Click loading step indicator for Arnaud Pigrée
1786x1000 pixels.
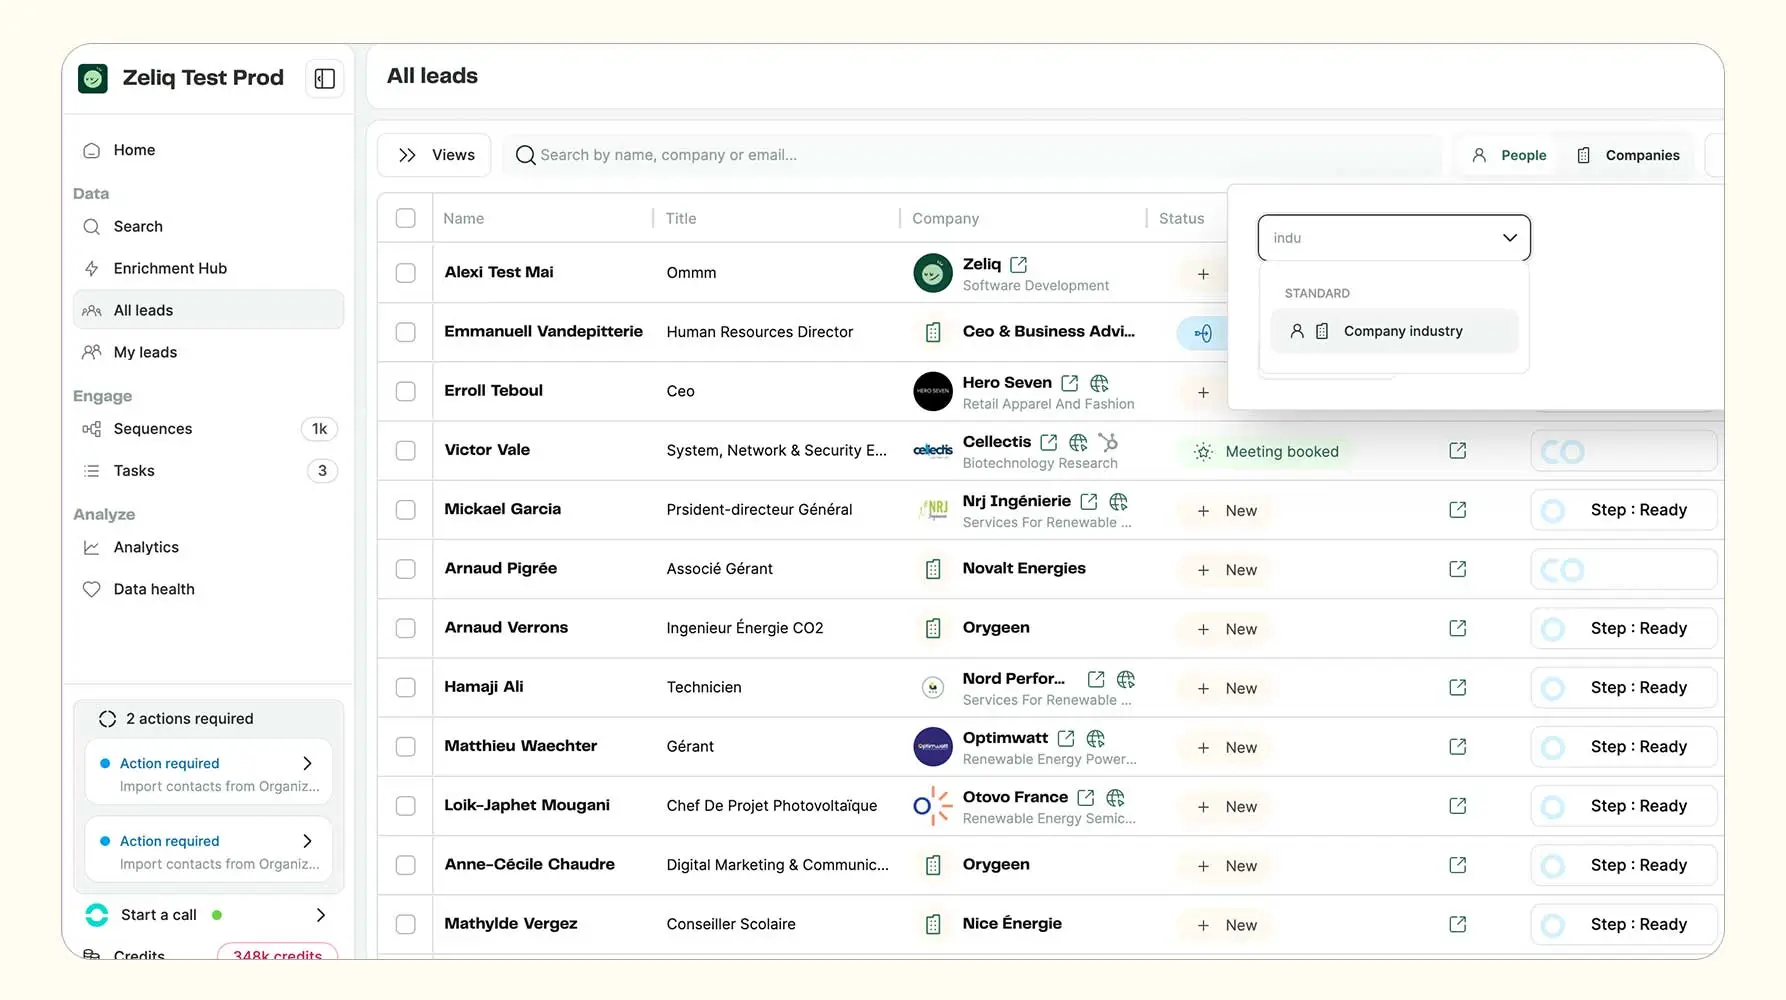1624,570
